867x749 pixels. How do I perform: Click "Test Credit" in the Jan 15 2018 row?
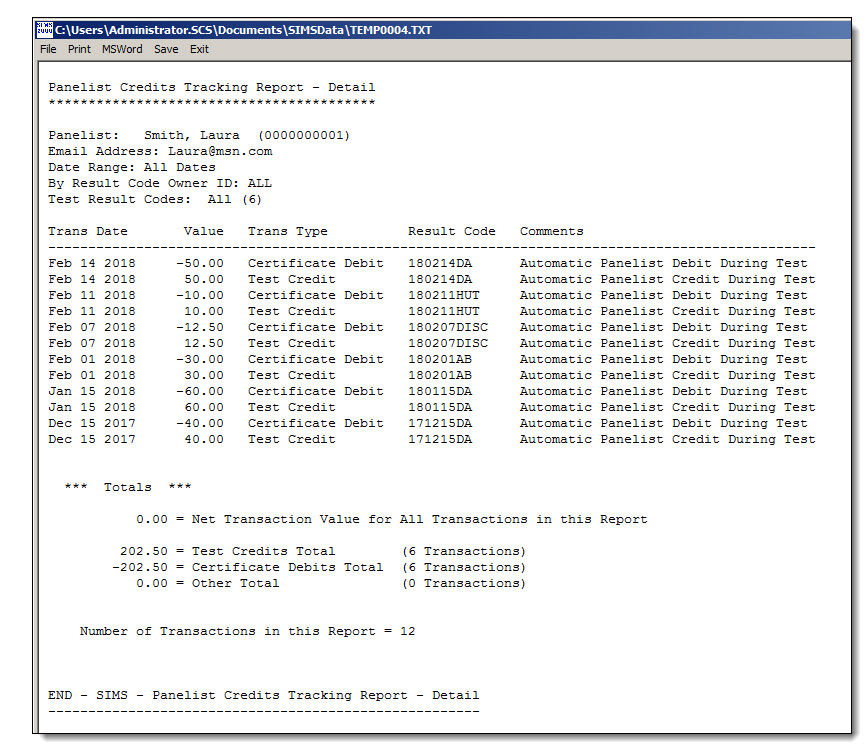(291, 408)
